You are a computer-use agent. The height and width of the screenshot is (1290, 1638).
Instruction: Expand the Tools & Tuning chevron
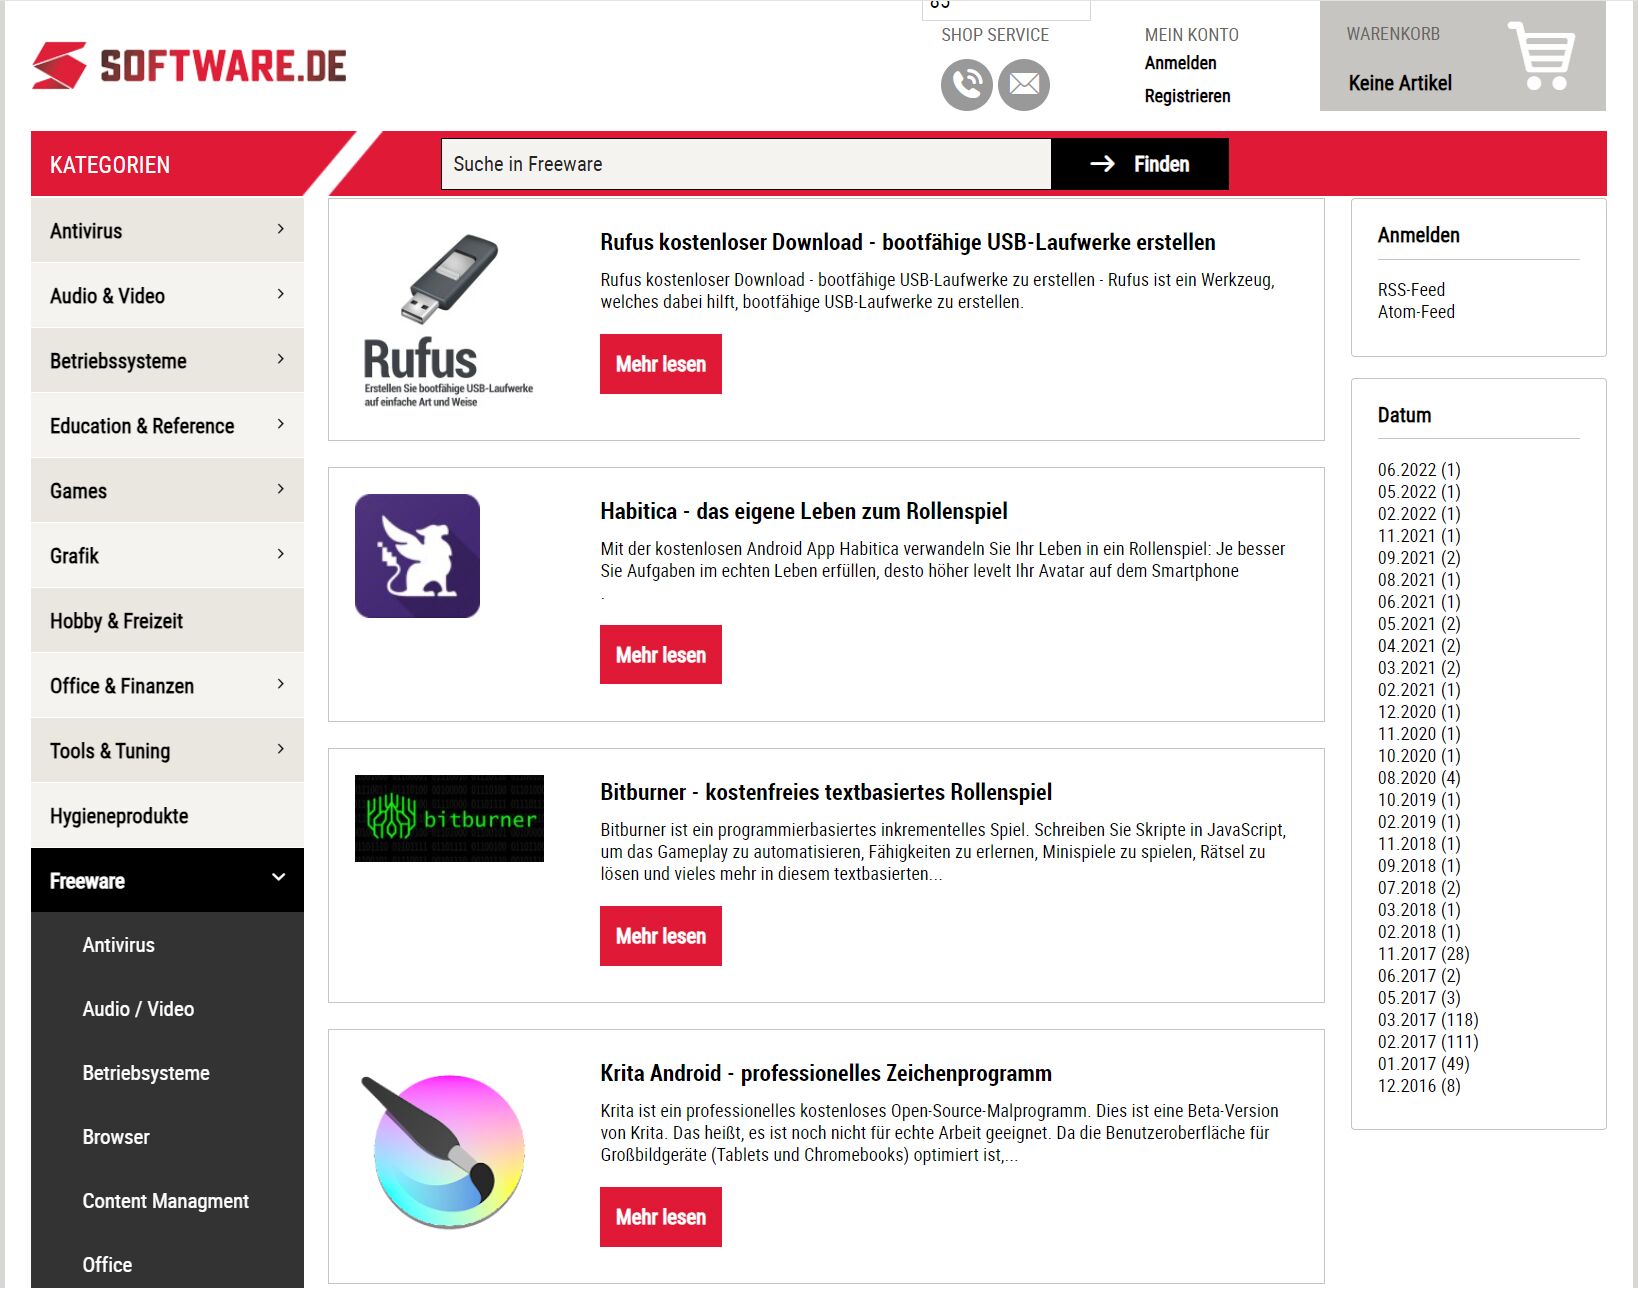pyautogui.click(x=280, y=749)
